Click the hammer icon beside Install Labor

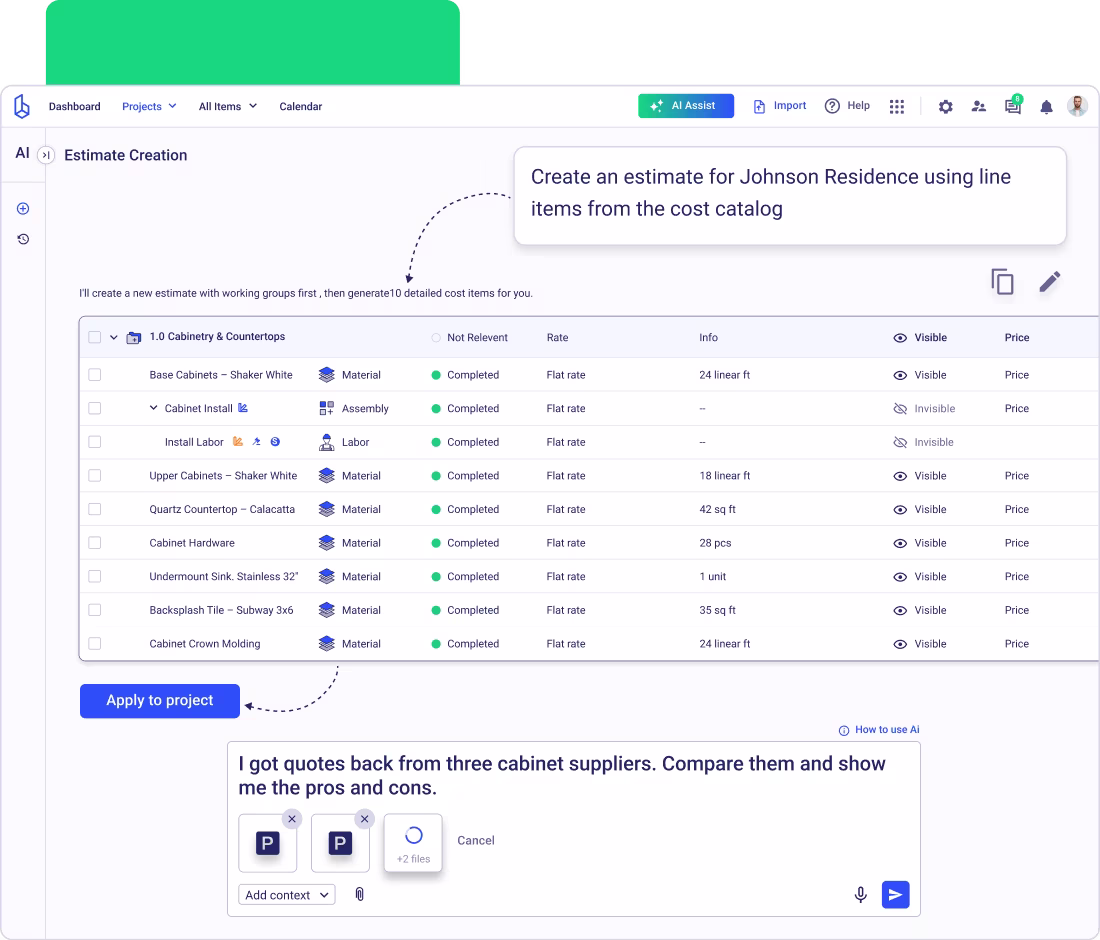click(x=256, y=441)
